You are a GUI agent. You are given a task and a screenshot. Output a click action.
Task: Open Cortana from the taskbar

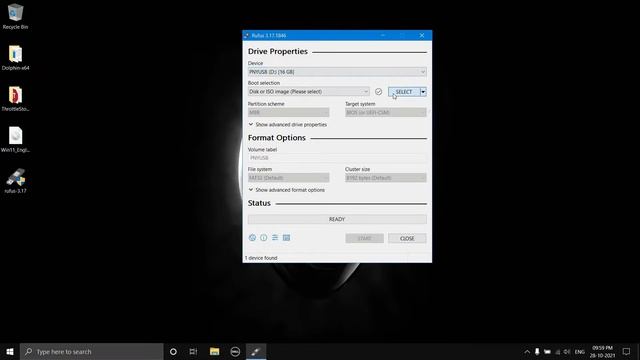coord(173,351)
